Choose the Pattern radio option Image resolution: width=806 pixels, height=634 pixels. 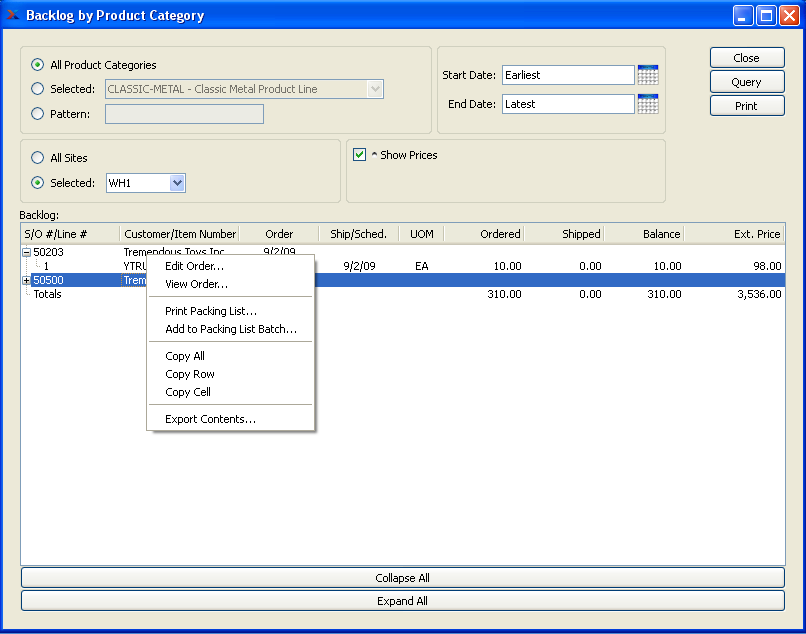point(38,114)
